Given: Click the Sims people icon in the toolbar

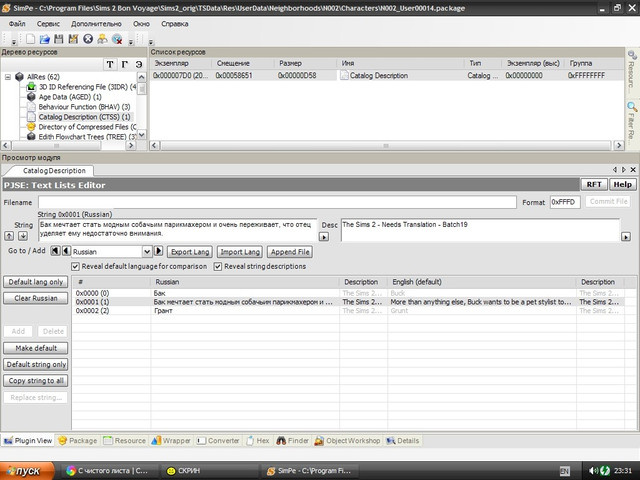Looking at the screenshot, I should (x=102, y=39).
